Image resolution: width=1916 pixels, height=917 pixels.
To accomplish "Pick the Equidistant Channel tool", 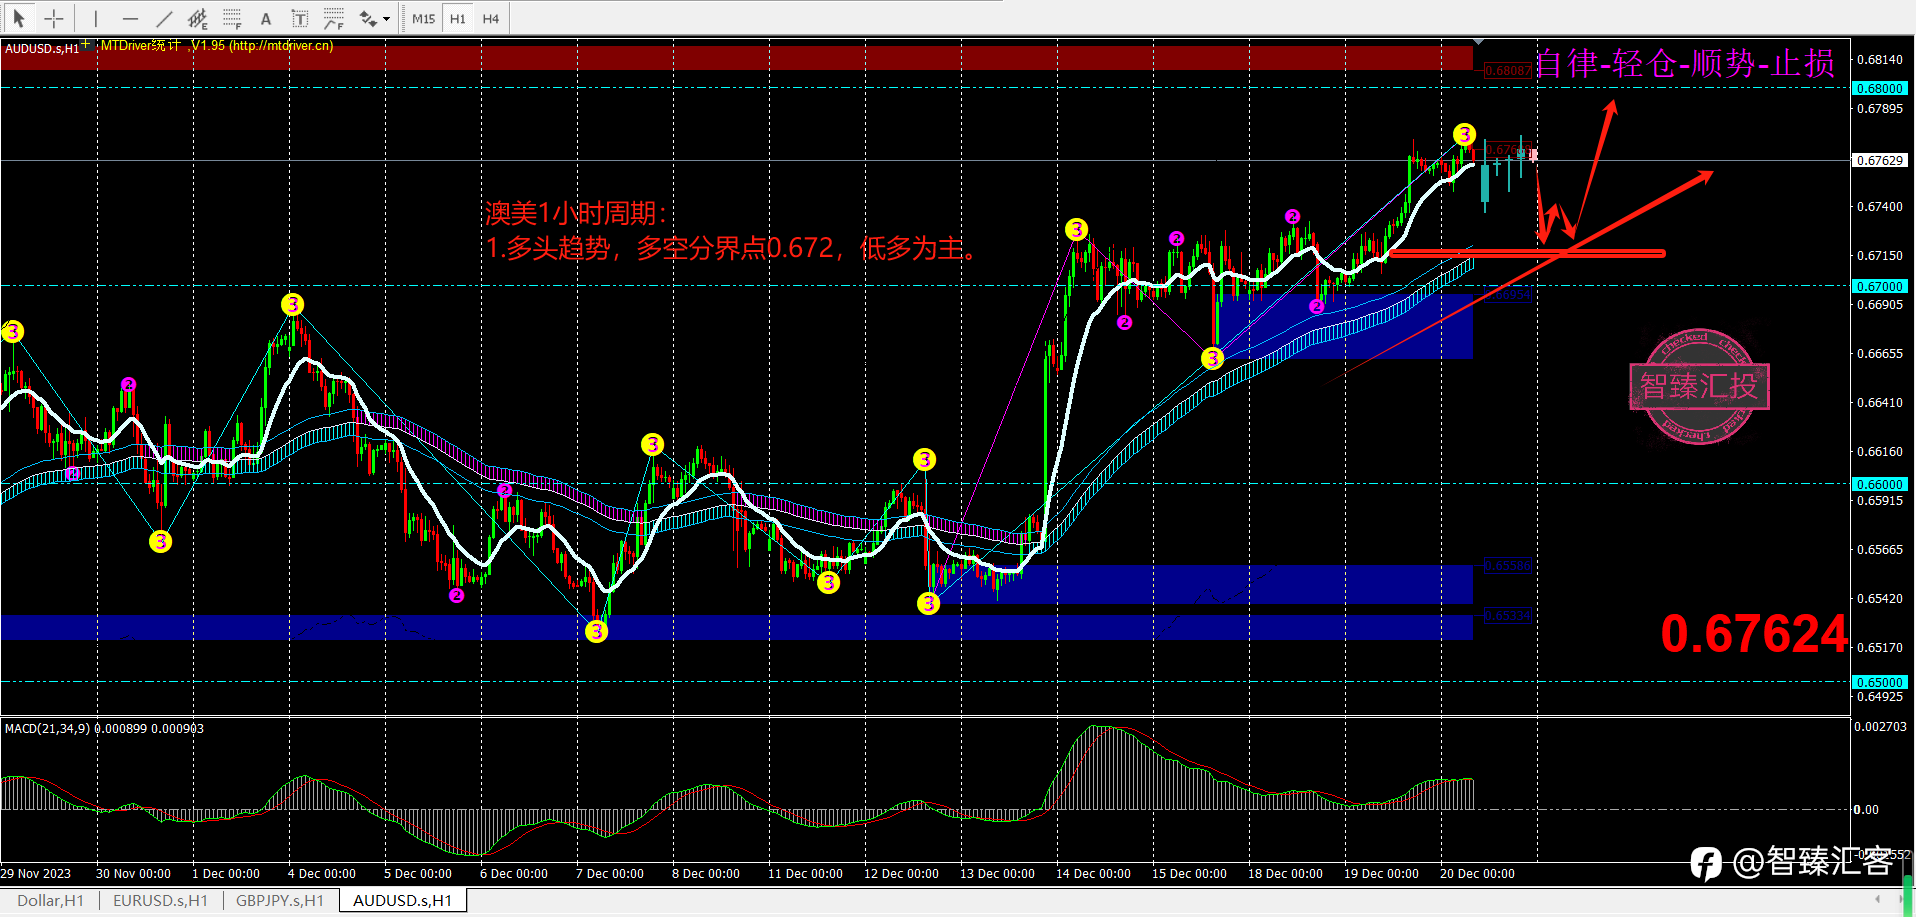I will tap(198, 18).
